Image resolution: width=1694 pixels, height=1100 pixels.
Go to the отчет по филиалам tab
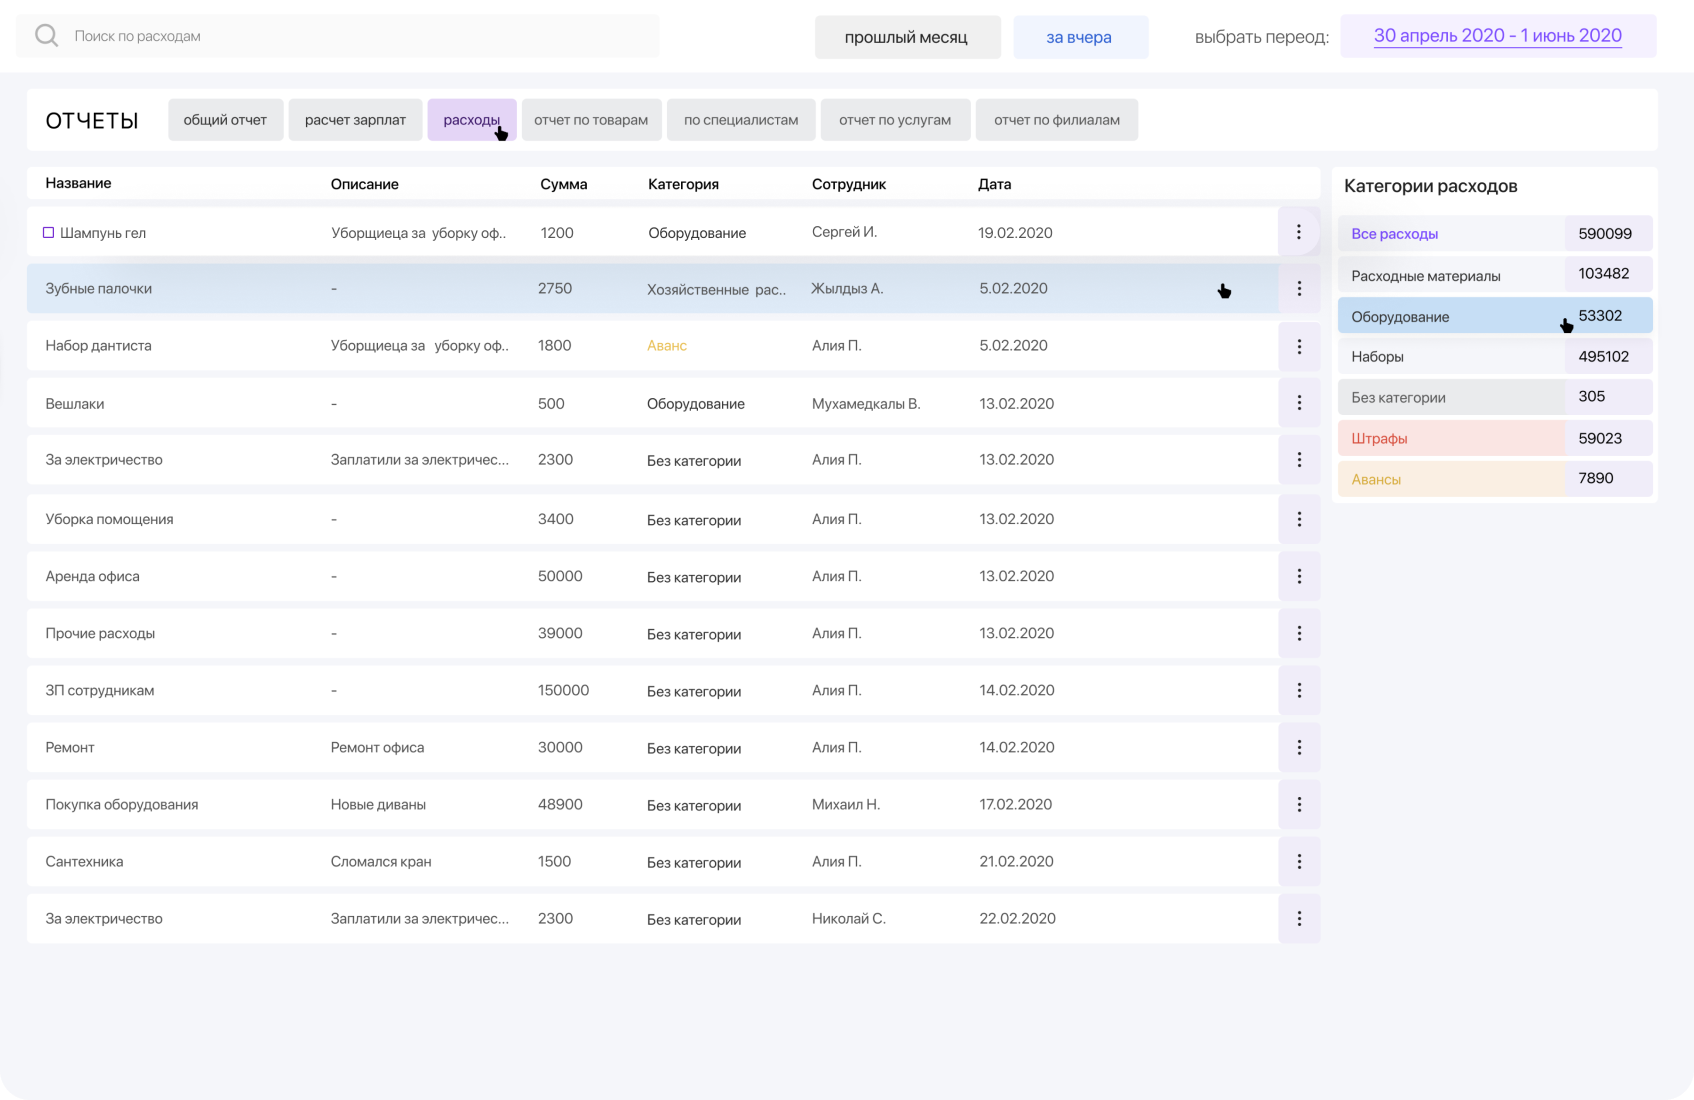pyautogui.click(x=1056, y=120)
